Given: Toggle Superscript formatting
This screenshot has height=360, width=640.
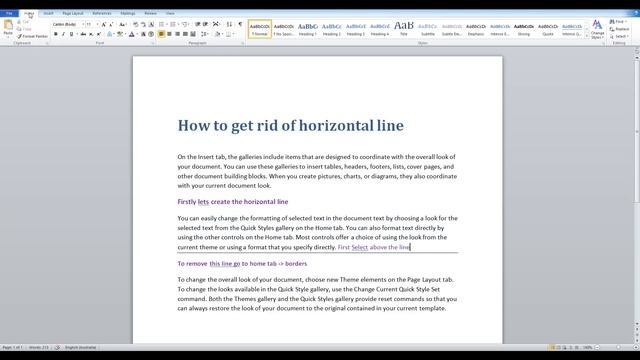Looking at the screenshot, I should [98, 34].
